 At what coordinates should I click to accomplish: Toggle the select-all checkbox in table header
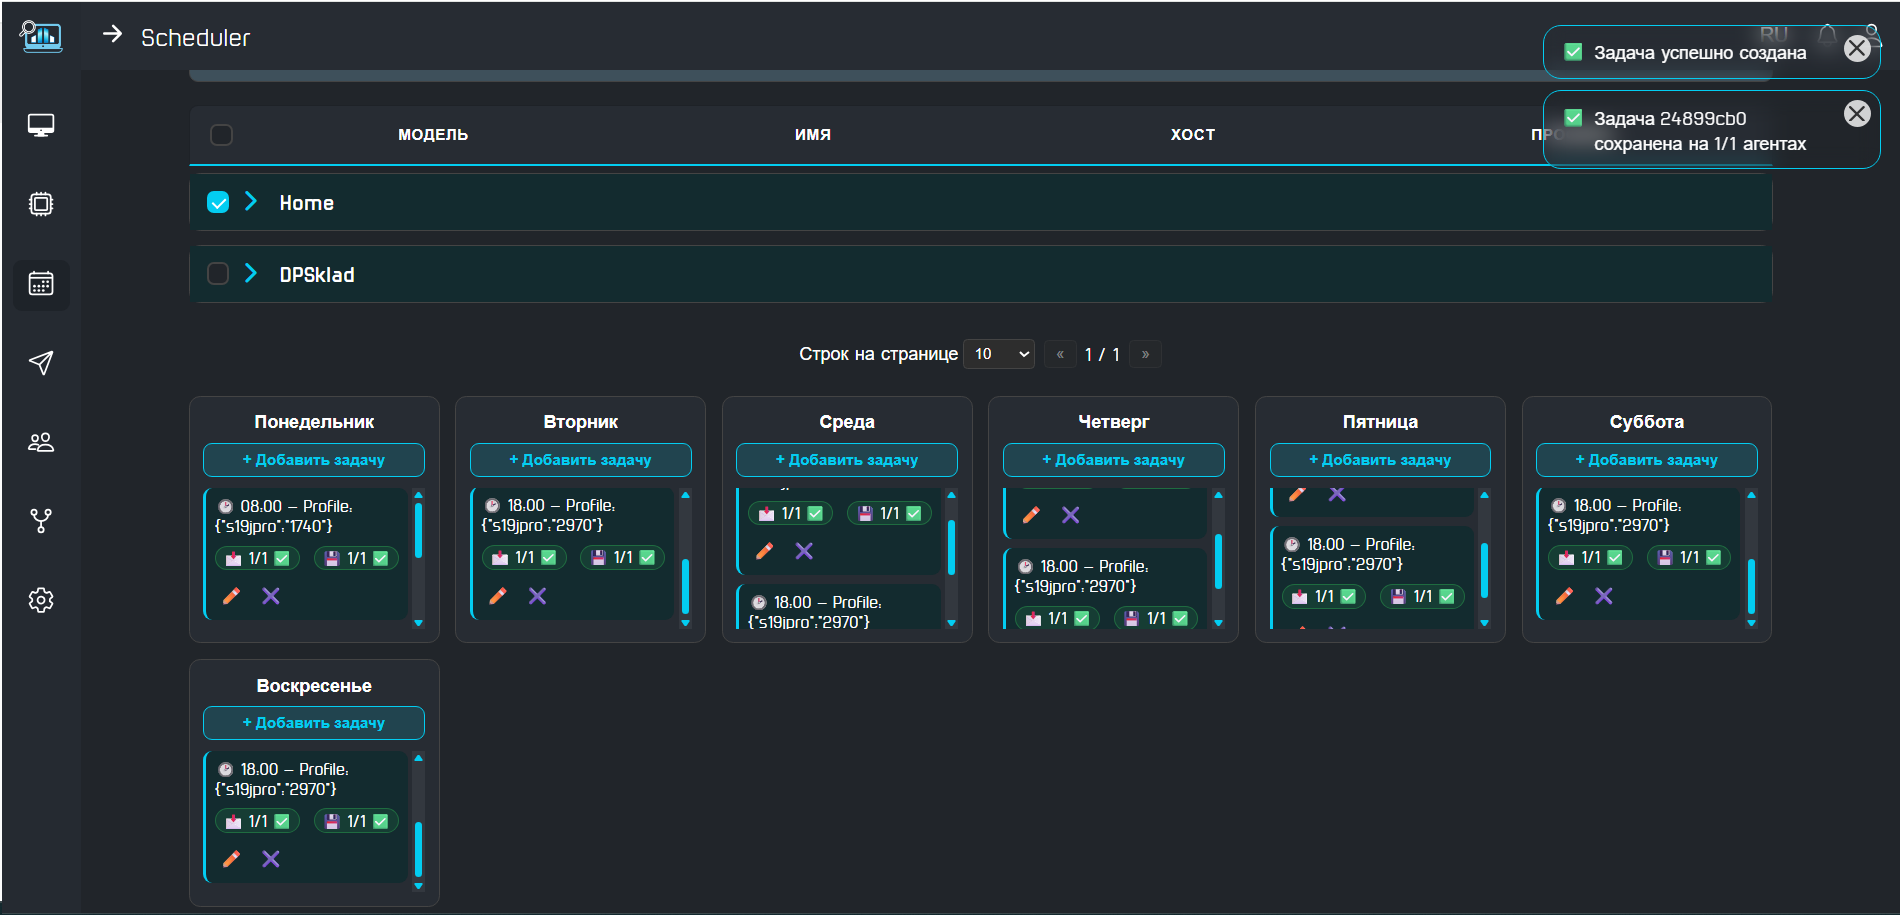(x=222, y=135)
